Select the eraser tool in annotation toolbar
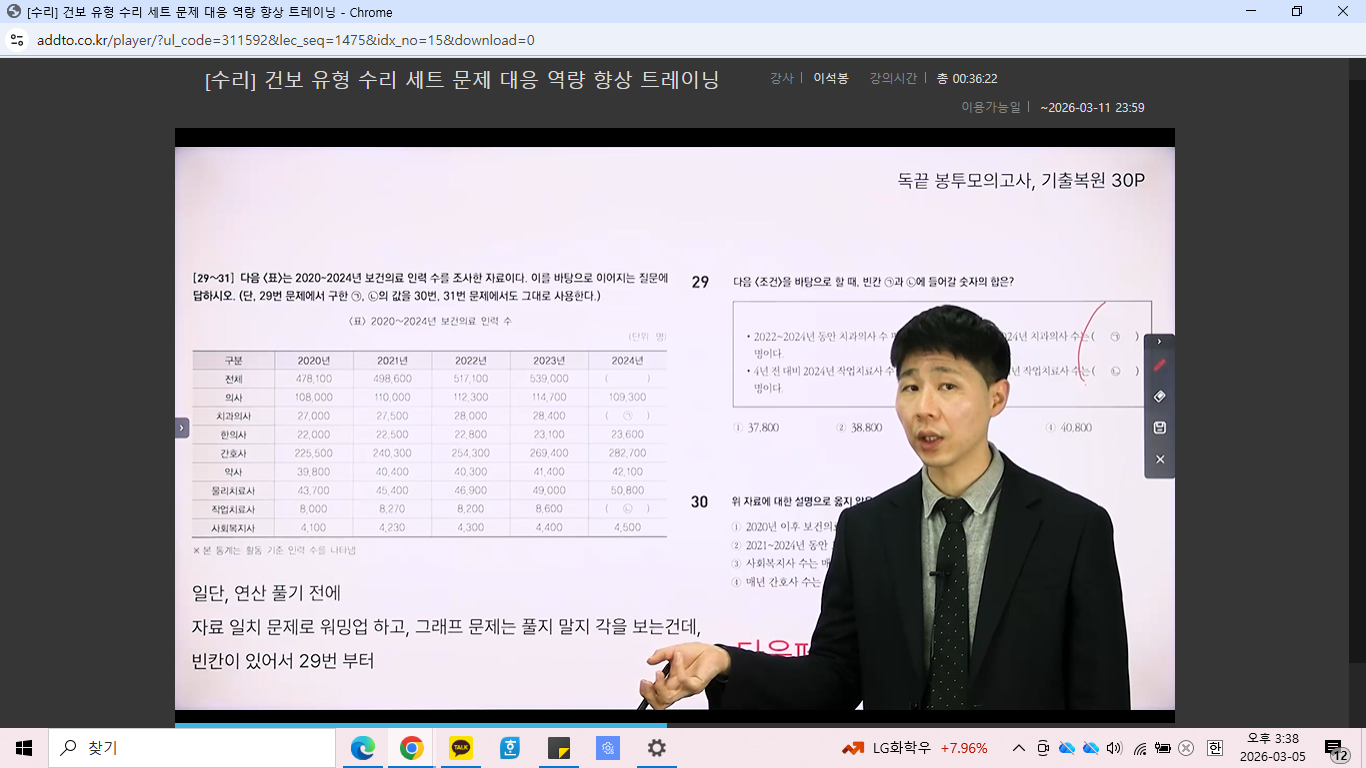This screenshot has width=1366, height=768. (x=1160, y=397)
